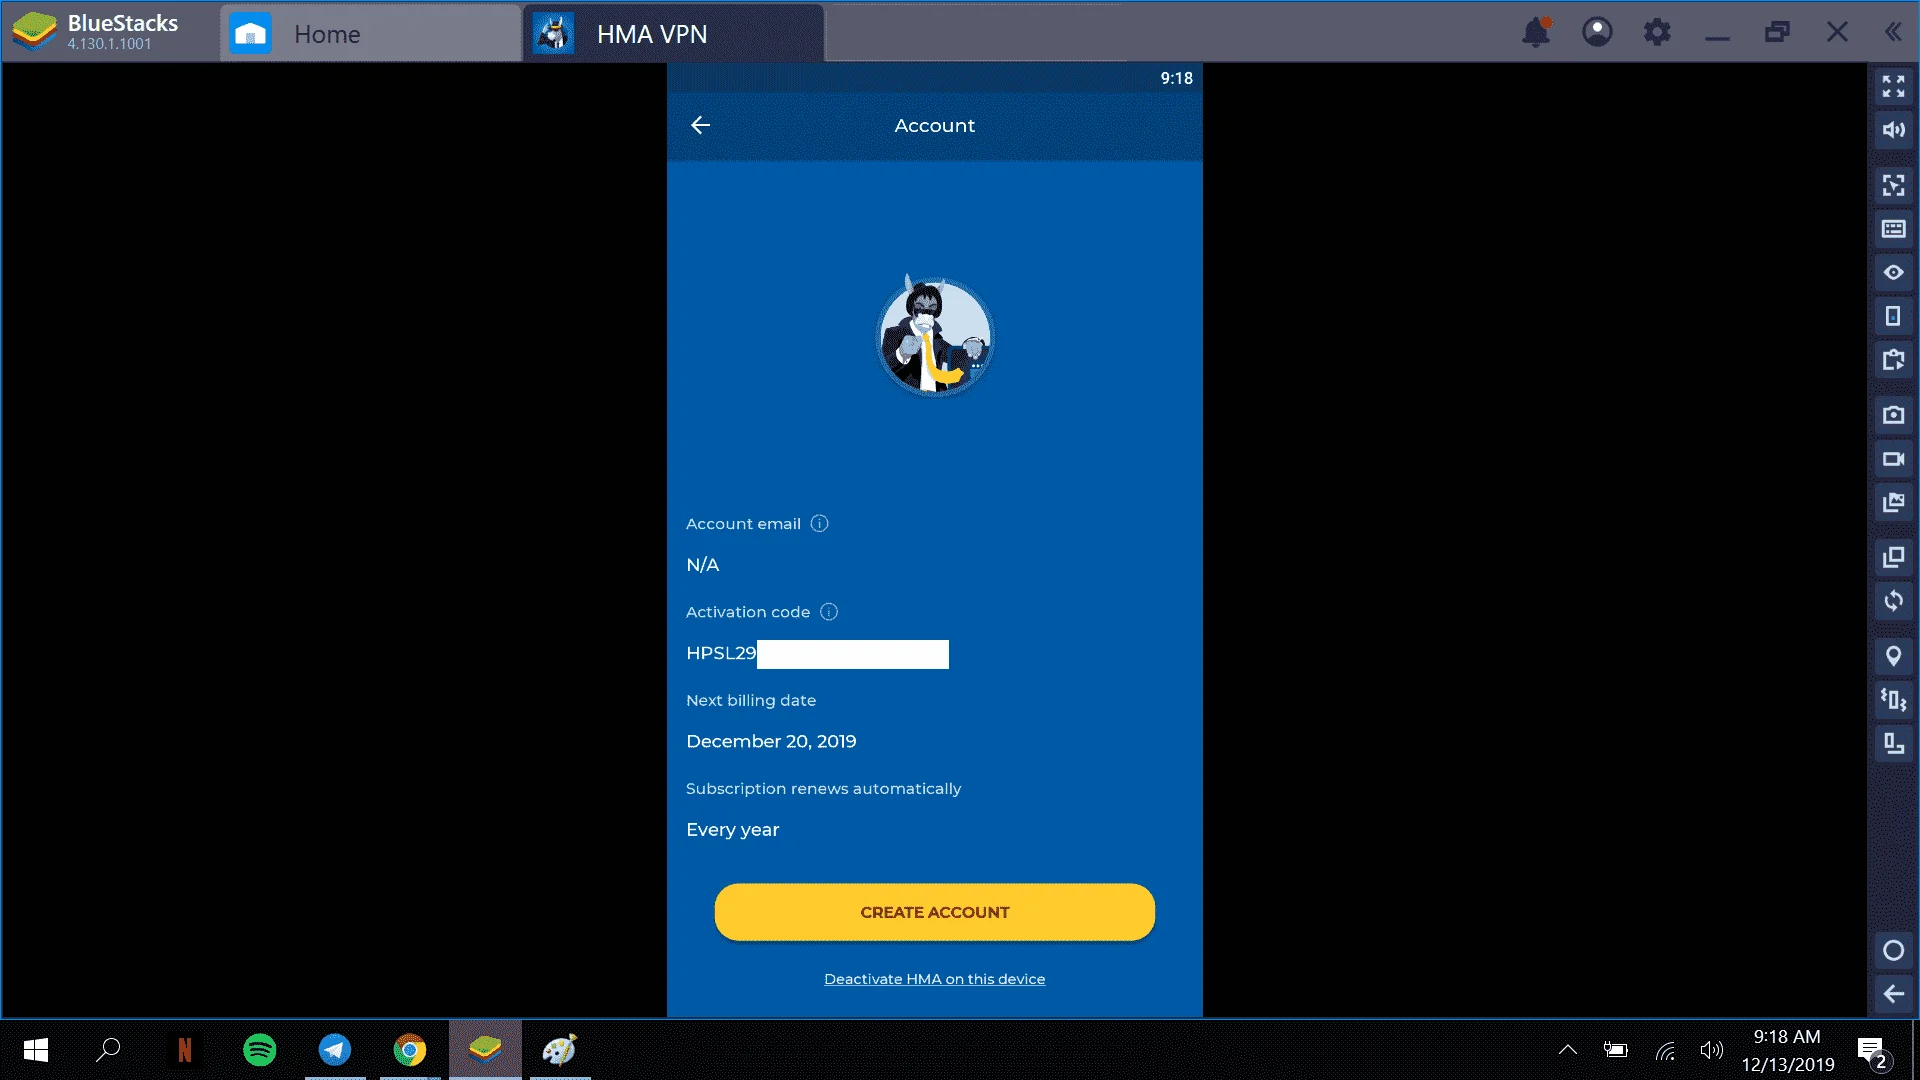The height and width of the screenshot is (1080, 1920).
Task: Toggle the eye overlay icon in sidebar
Action: (1893, 272)
